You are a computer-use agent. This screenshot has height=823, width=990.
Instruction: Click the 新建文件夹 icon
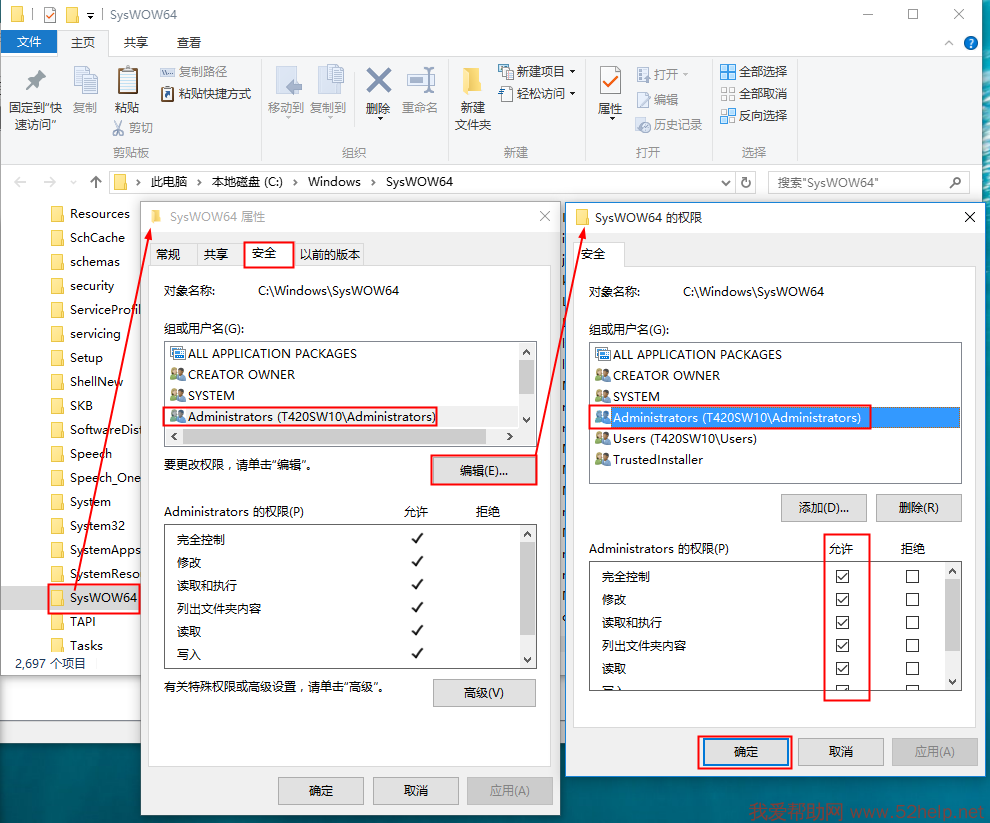click(473, 80)
